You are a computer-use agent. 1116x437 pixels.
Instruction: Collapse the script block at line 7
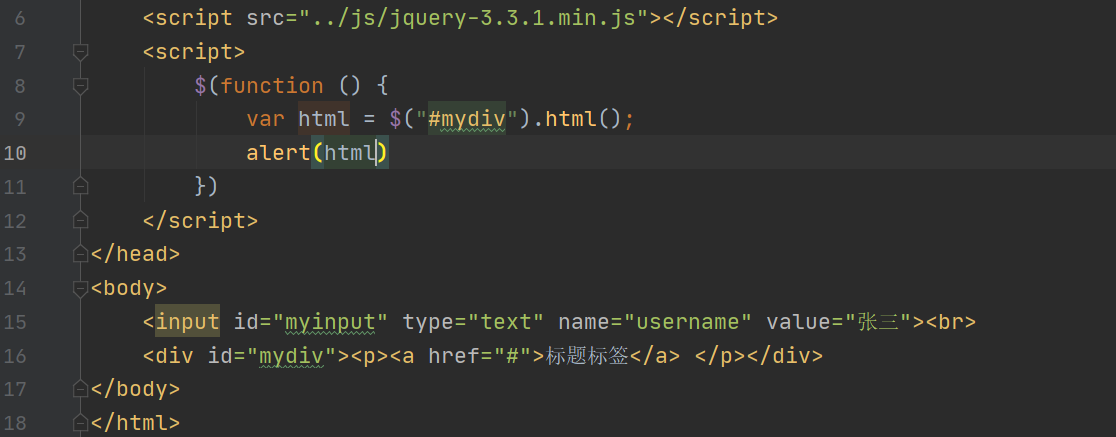coord(80,52)
